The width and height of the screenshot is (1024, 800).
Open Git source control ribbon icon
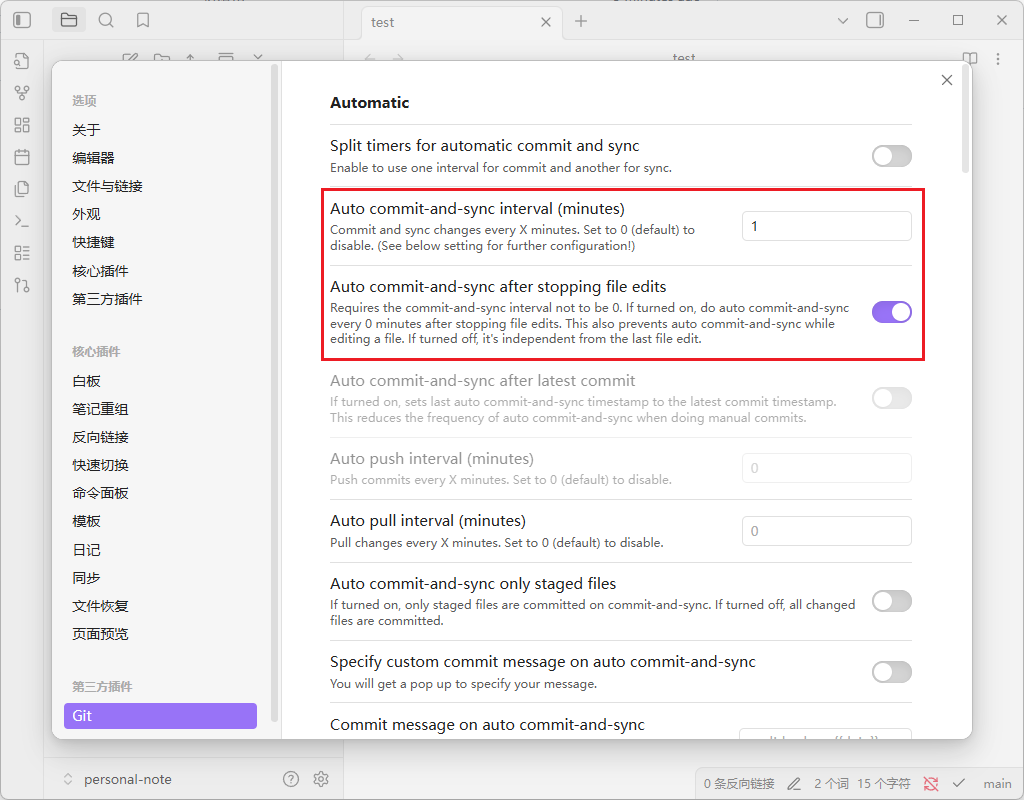tap(22, 285)
